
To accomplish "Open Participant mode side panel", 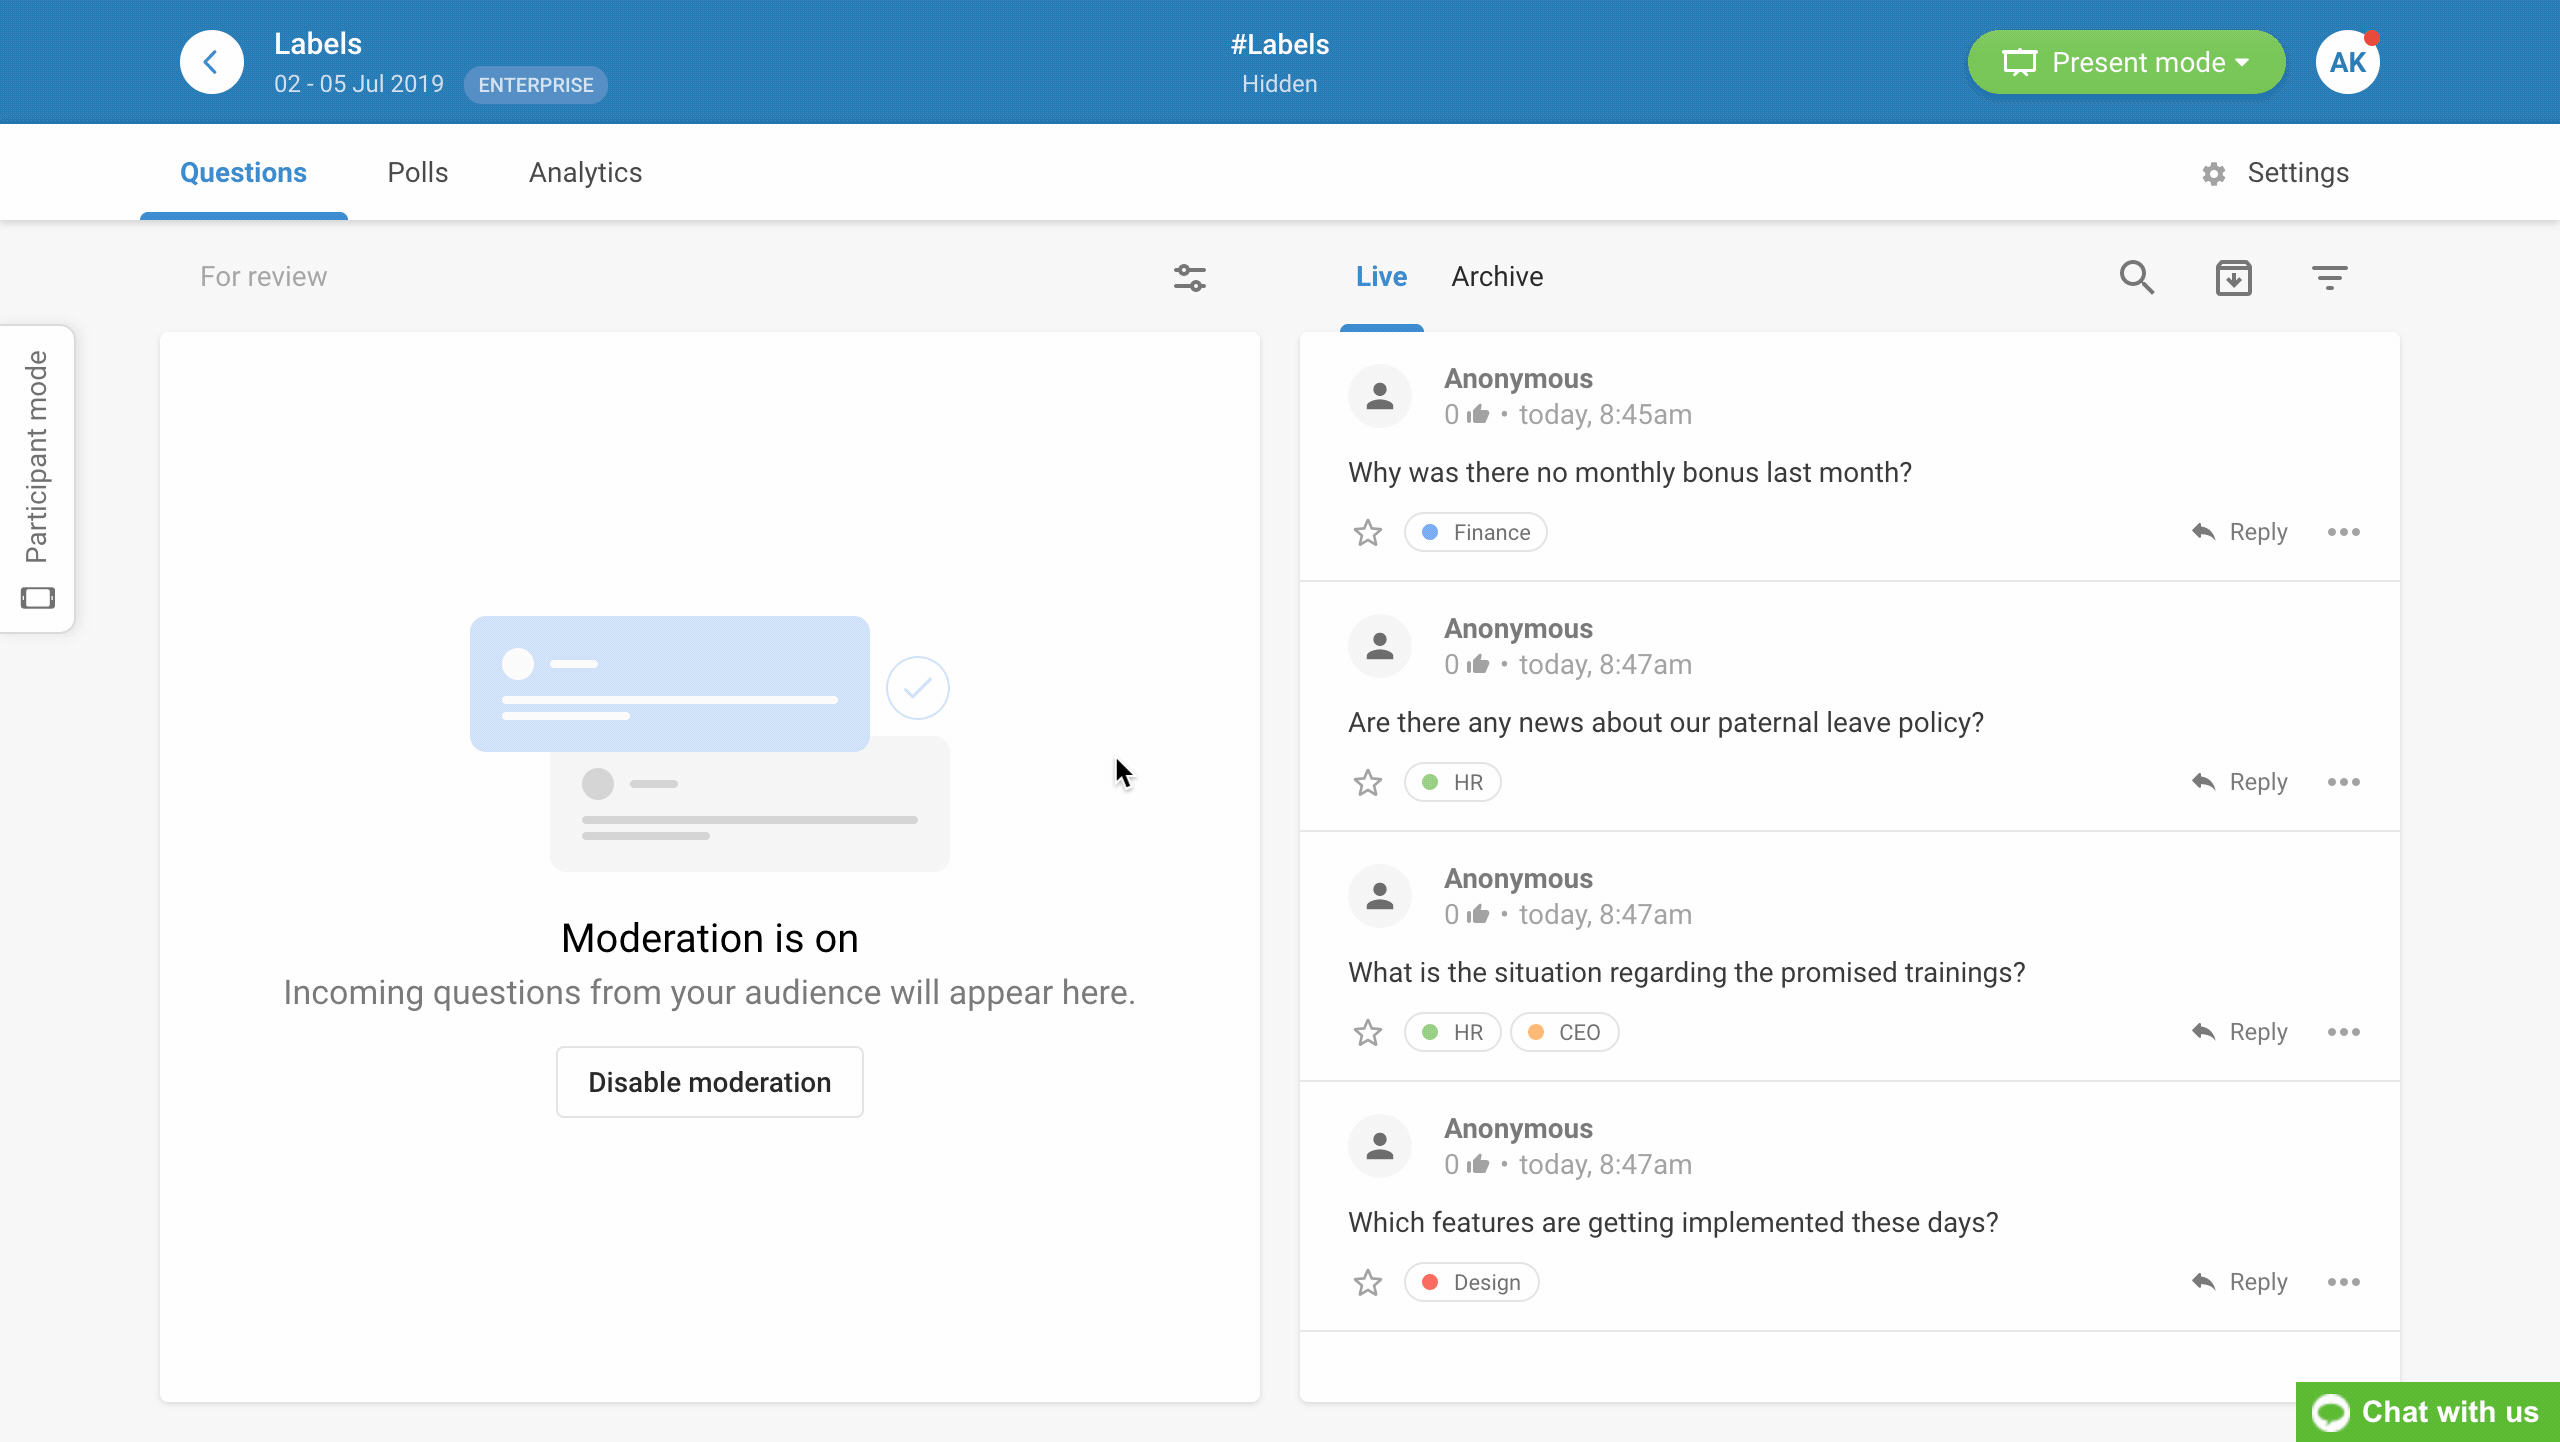I will (x=37, y=479).
